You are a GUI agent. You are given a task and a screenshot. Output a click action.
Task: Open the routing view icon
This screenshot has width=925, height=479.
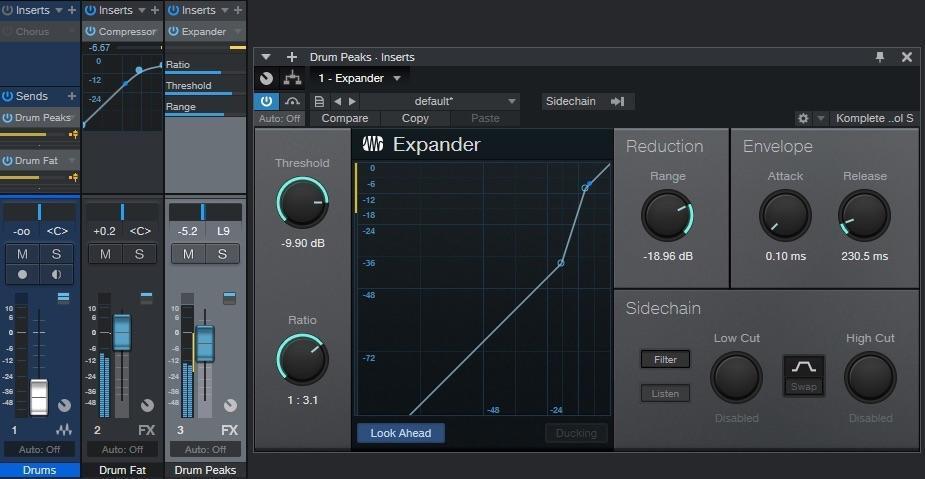(x=293, y=78)
